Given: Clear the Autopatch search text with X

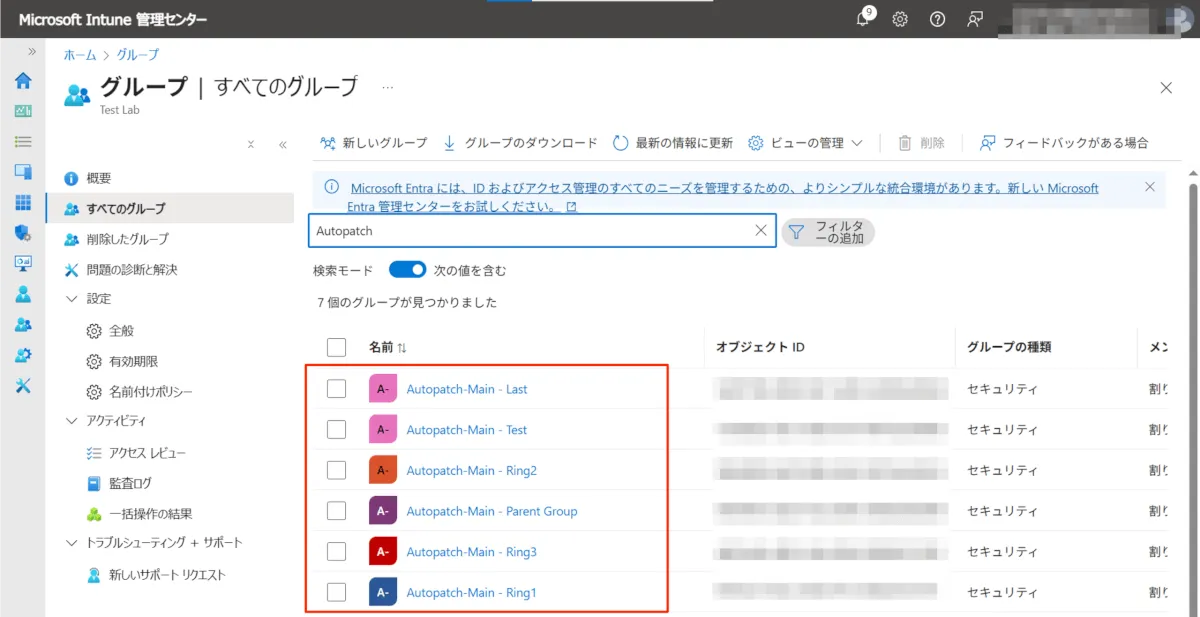Looking at the screenshot, I should coord(761,231).
